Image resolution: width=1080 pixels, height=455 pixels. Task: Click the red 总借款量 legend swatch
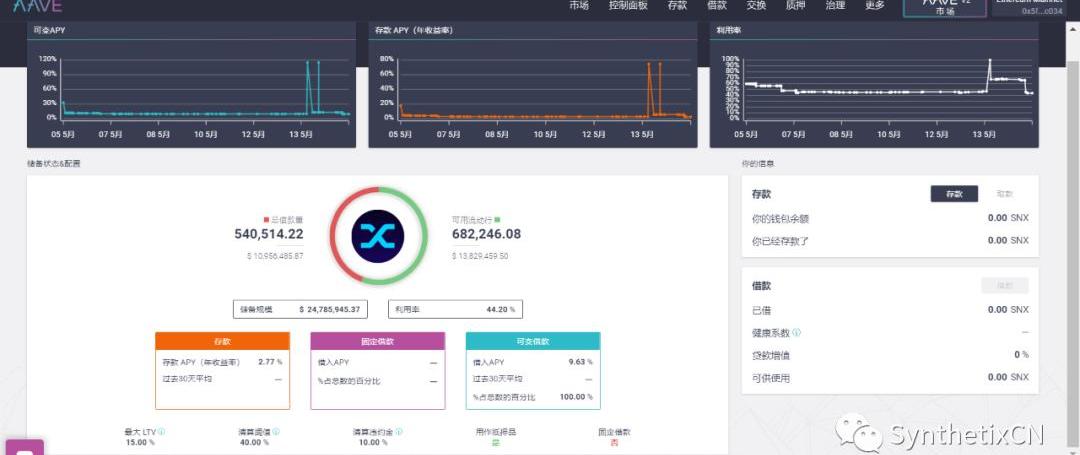[x=266, y=219]
